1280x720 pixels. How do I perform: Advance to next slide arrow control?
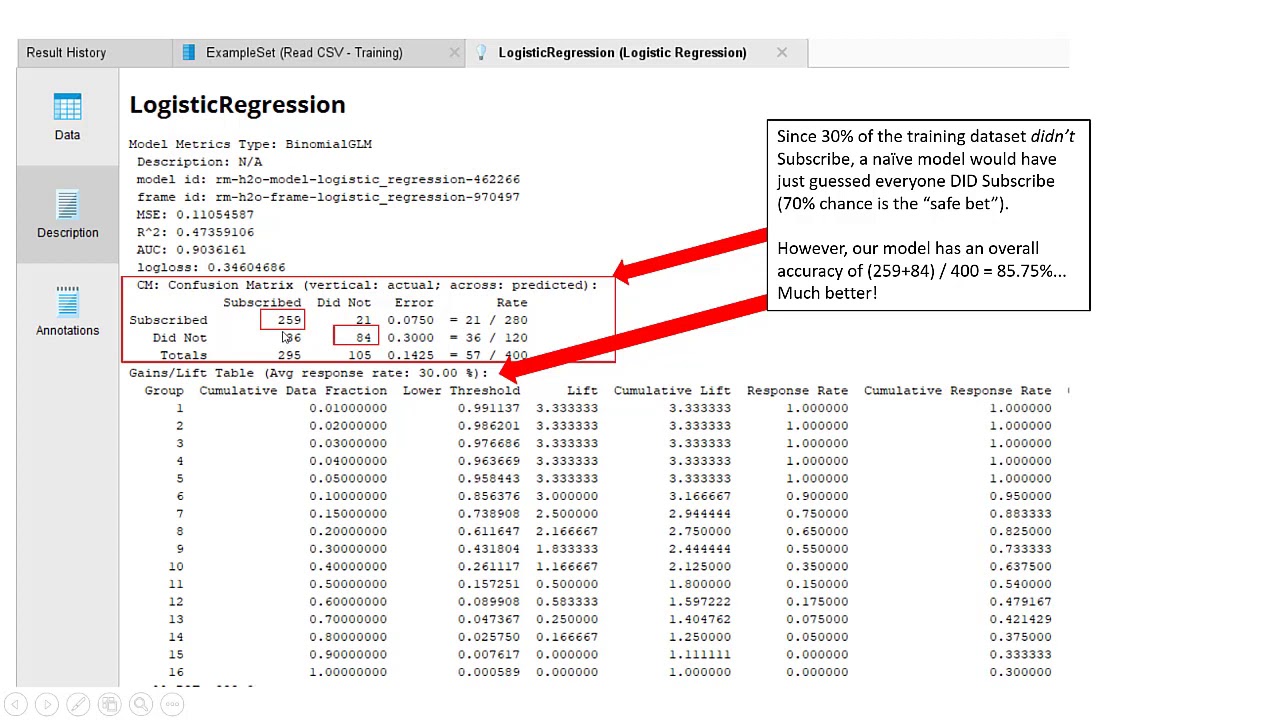[47, 705]
